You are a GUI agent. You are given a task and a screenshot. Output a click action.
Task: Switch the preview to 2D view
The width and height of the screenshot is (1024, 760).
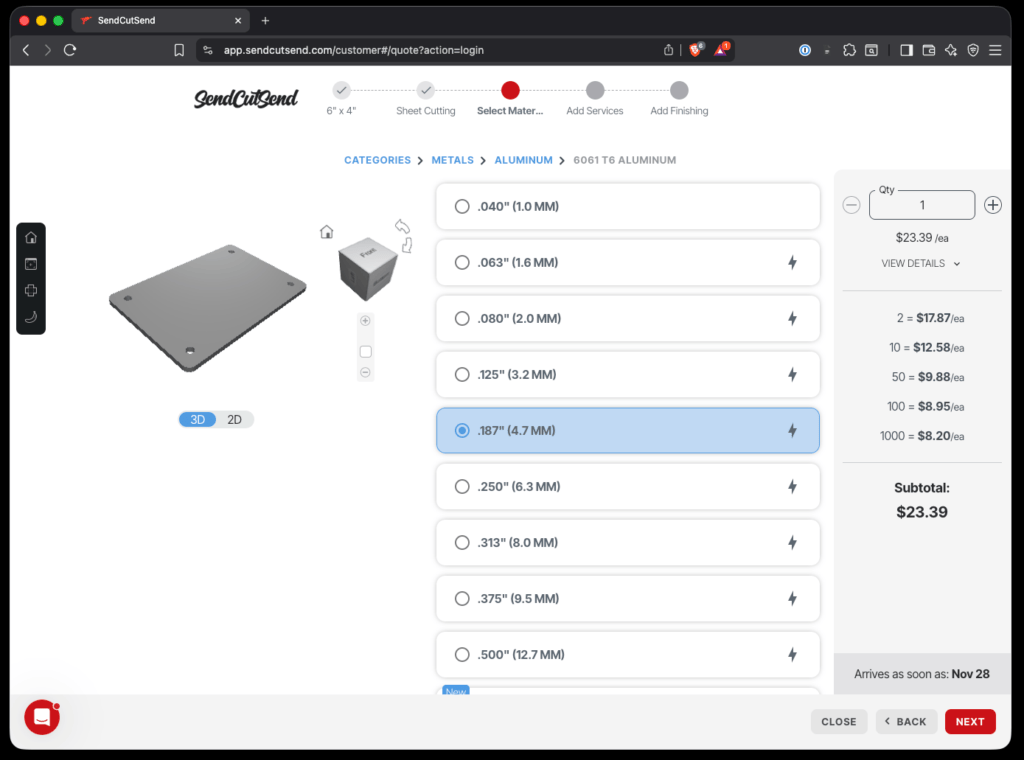[234, 420]
